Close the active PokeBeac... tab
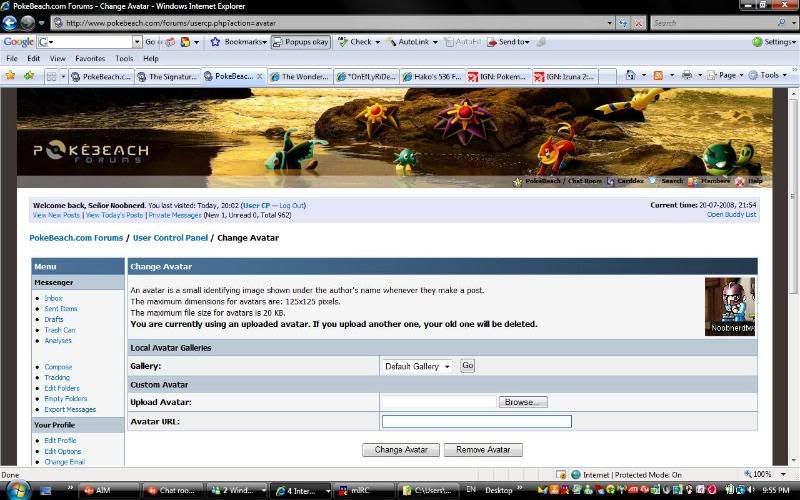The height and width of the screenshot is (500, 800). [x=259, y=76]
